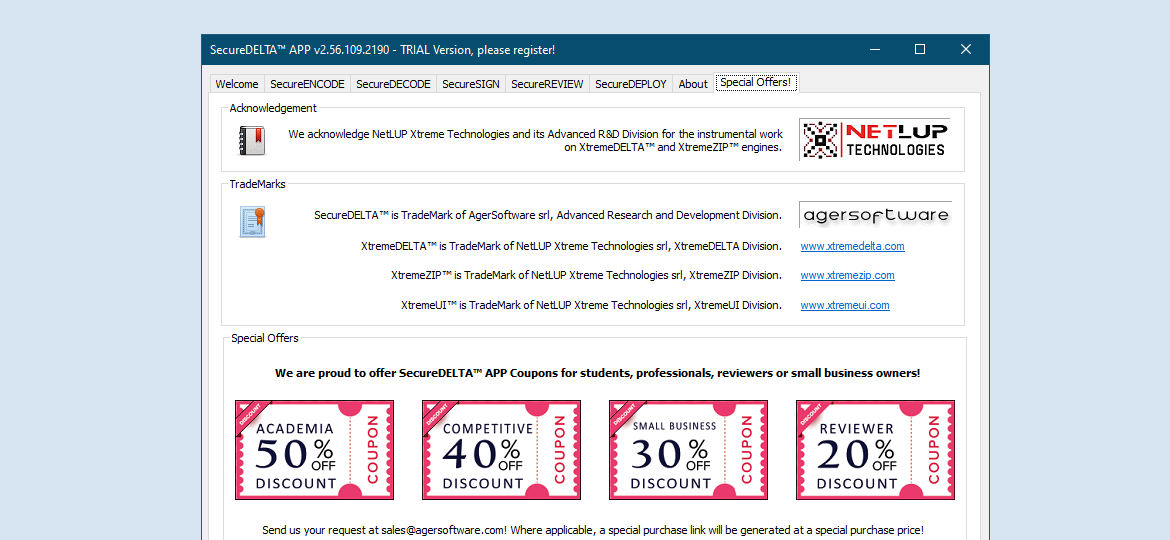Go to the SecureSIGN tab
This screenshot has width=1170, height=540.
(471, 84)
